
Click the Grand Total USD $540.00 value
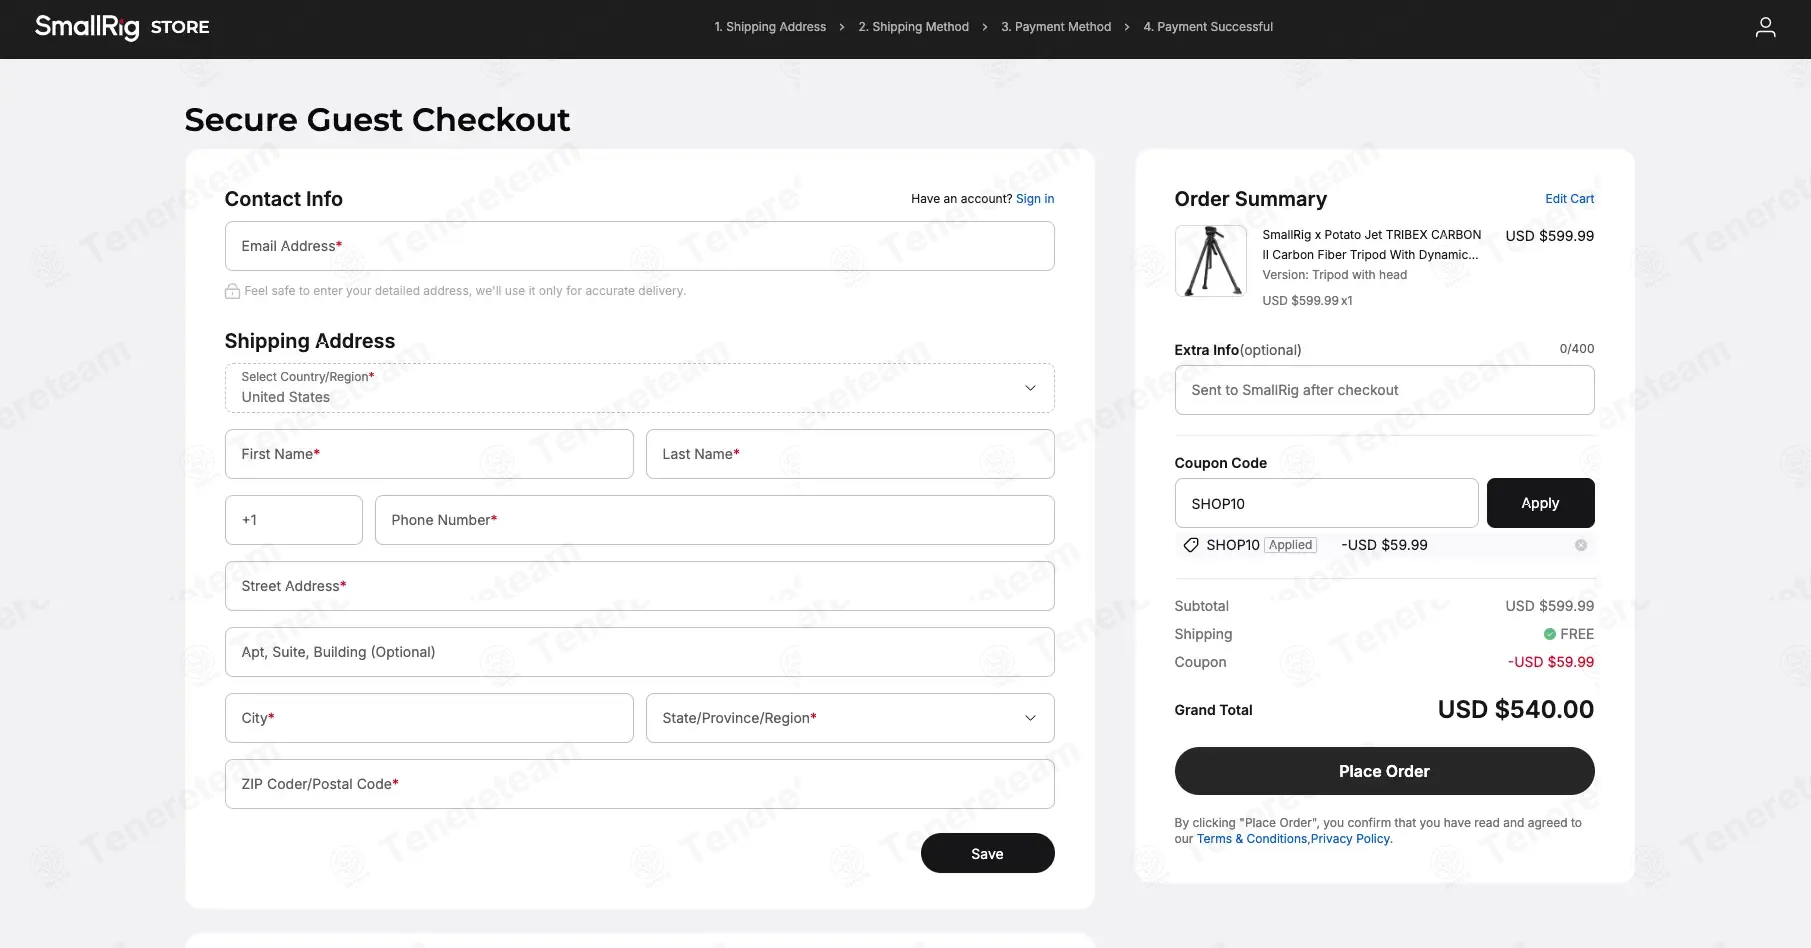tap(1516, 710)
